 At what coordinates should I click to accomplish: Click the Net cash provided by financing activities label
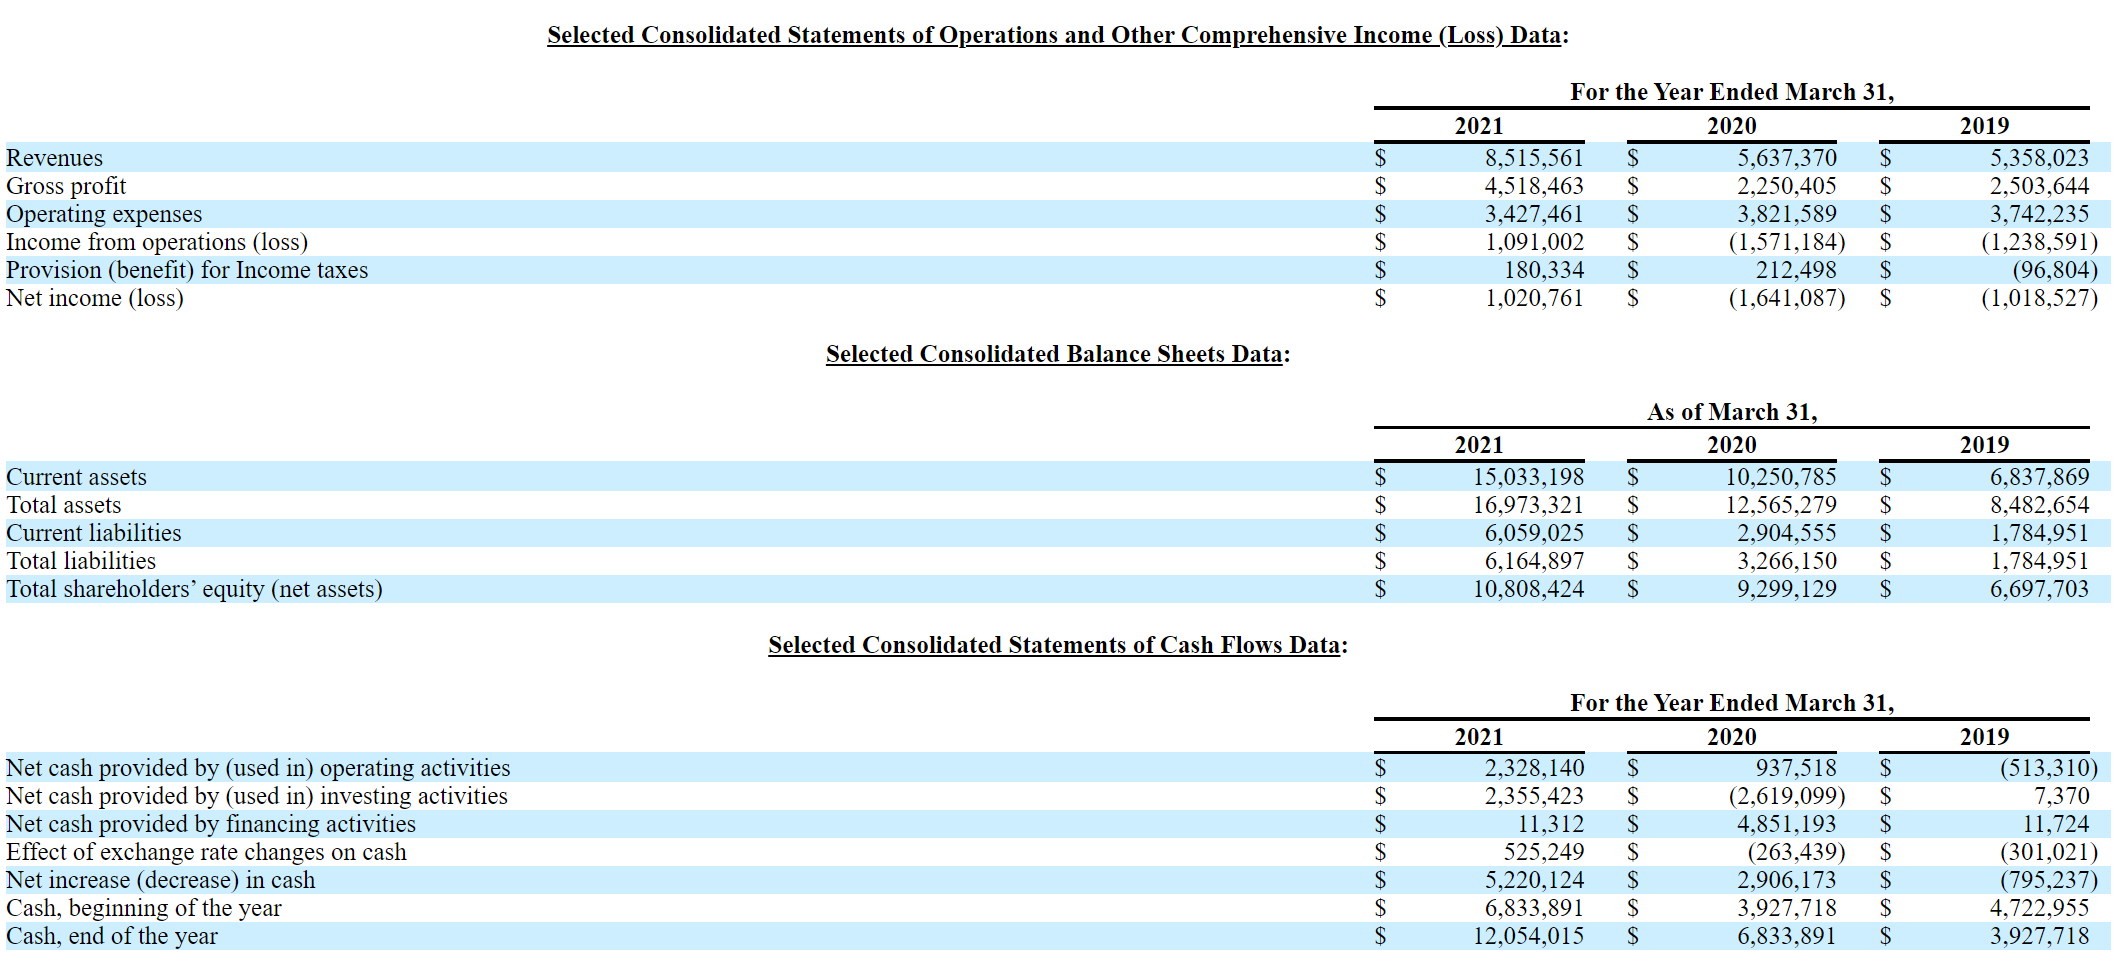tap(211, 824)
